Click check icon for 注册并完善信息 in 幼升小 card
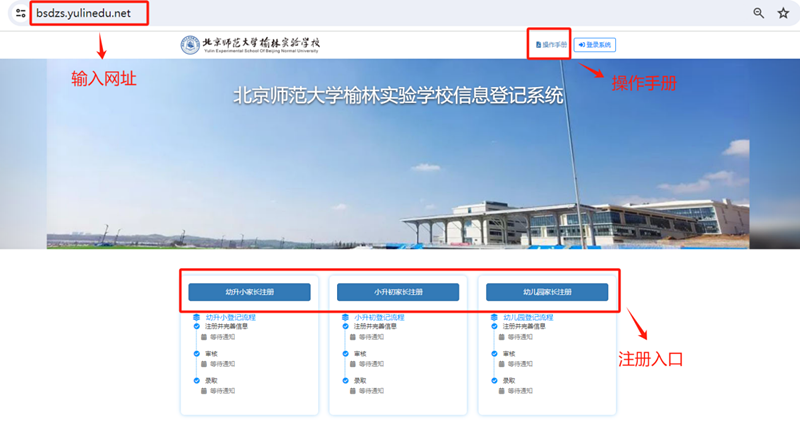 [x=196, y=326]
